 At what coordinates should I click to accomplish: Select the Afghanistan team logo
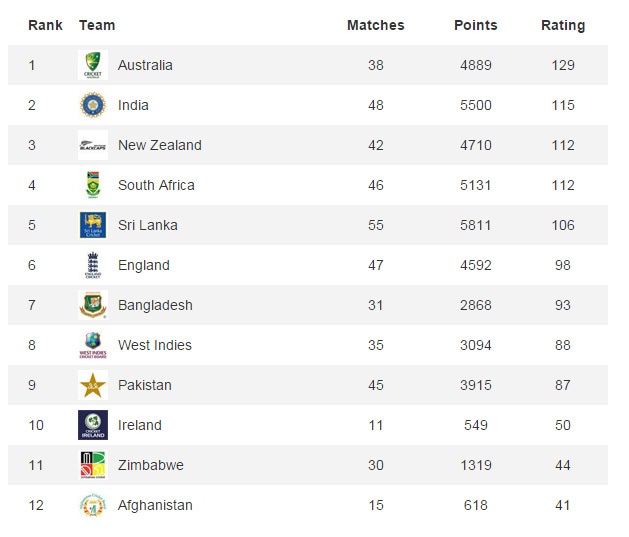(93, 505)
